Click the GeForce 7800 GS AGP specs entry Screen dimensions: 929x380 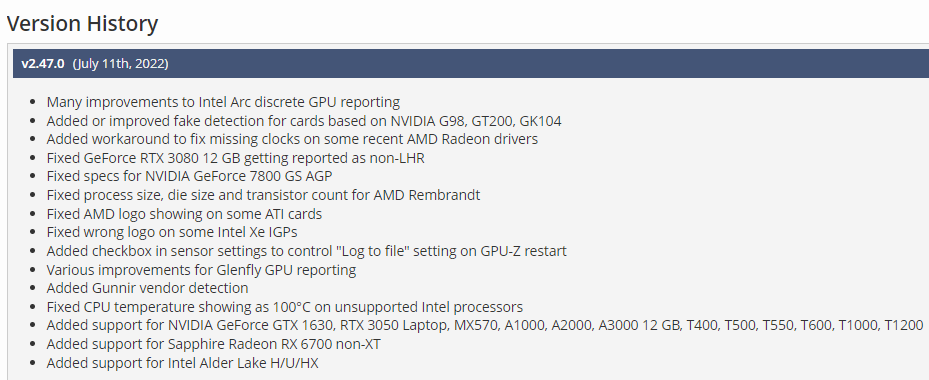(x=189, y=176)
